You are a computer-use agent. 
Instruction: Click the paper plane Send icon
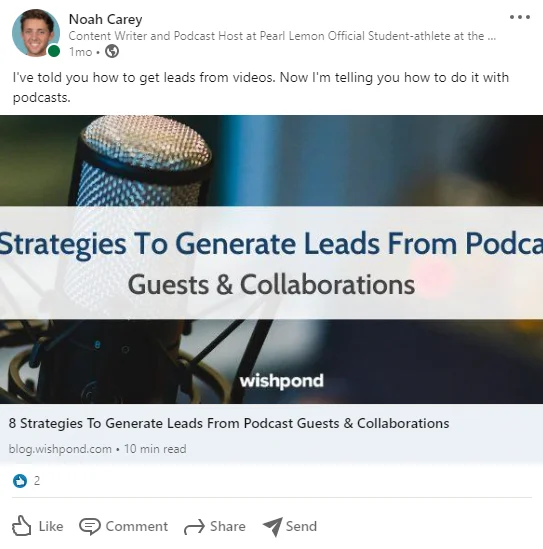273,527
